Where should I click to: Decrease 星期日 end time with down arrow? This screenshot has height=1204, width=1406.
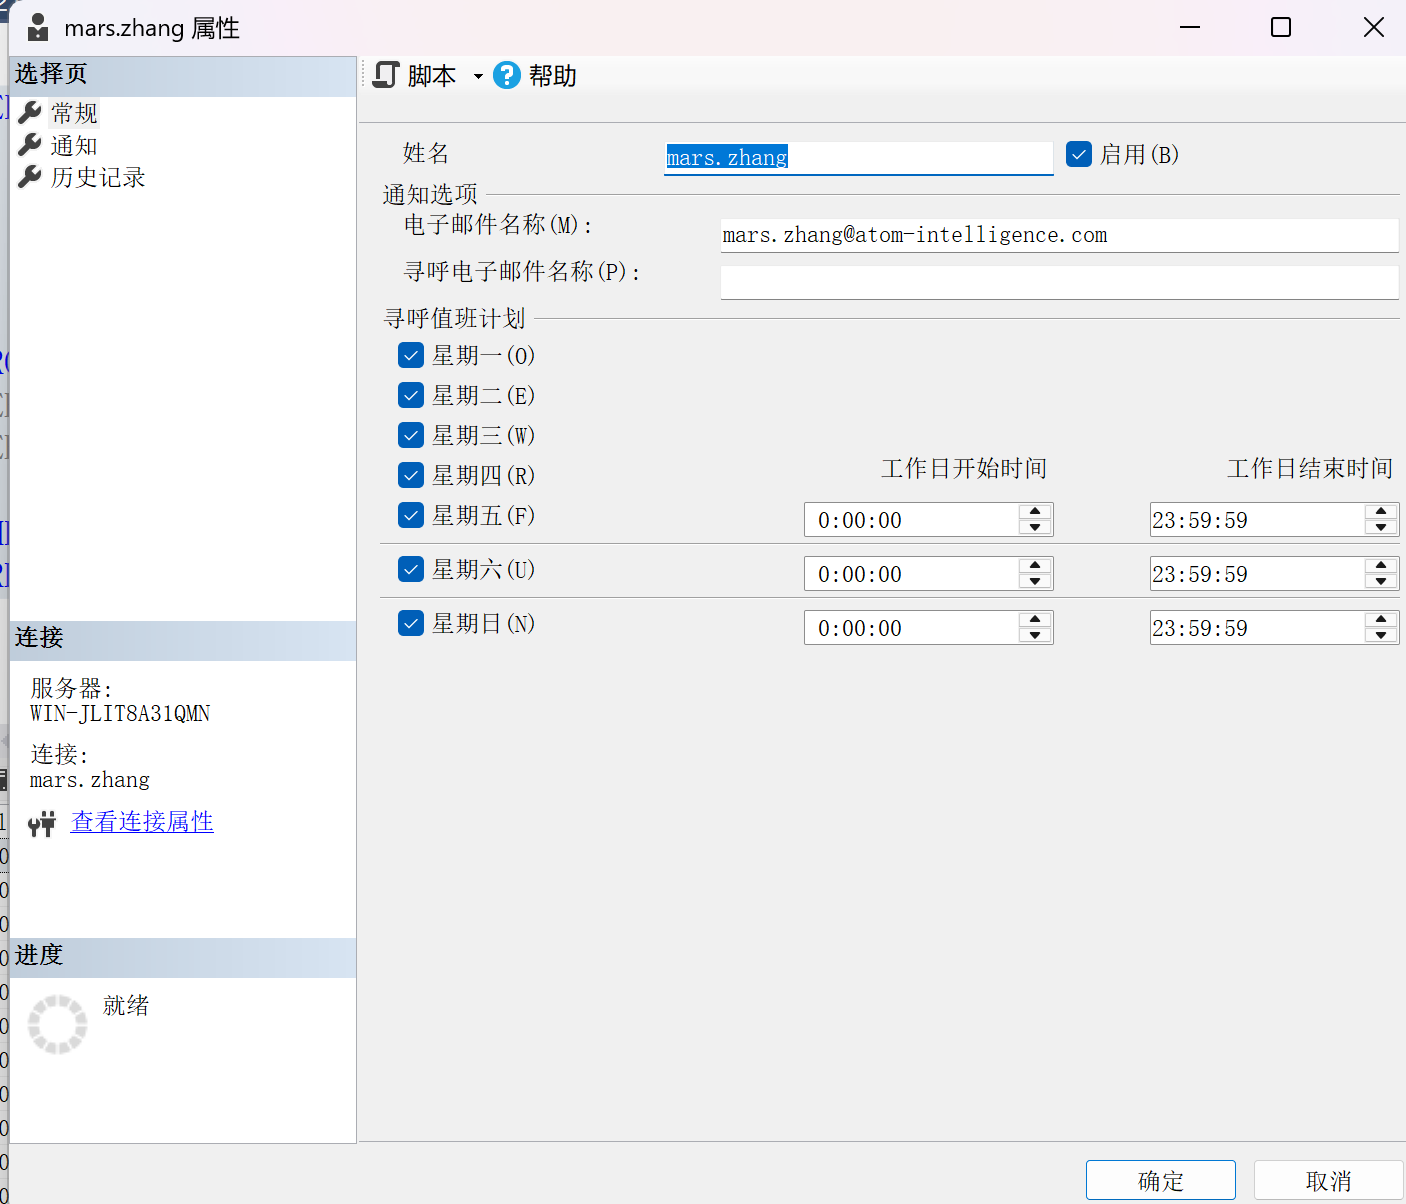[1381, 635]
